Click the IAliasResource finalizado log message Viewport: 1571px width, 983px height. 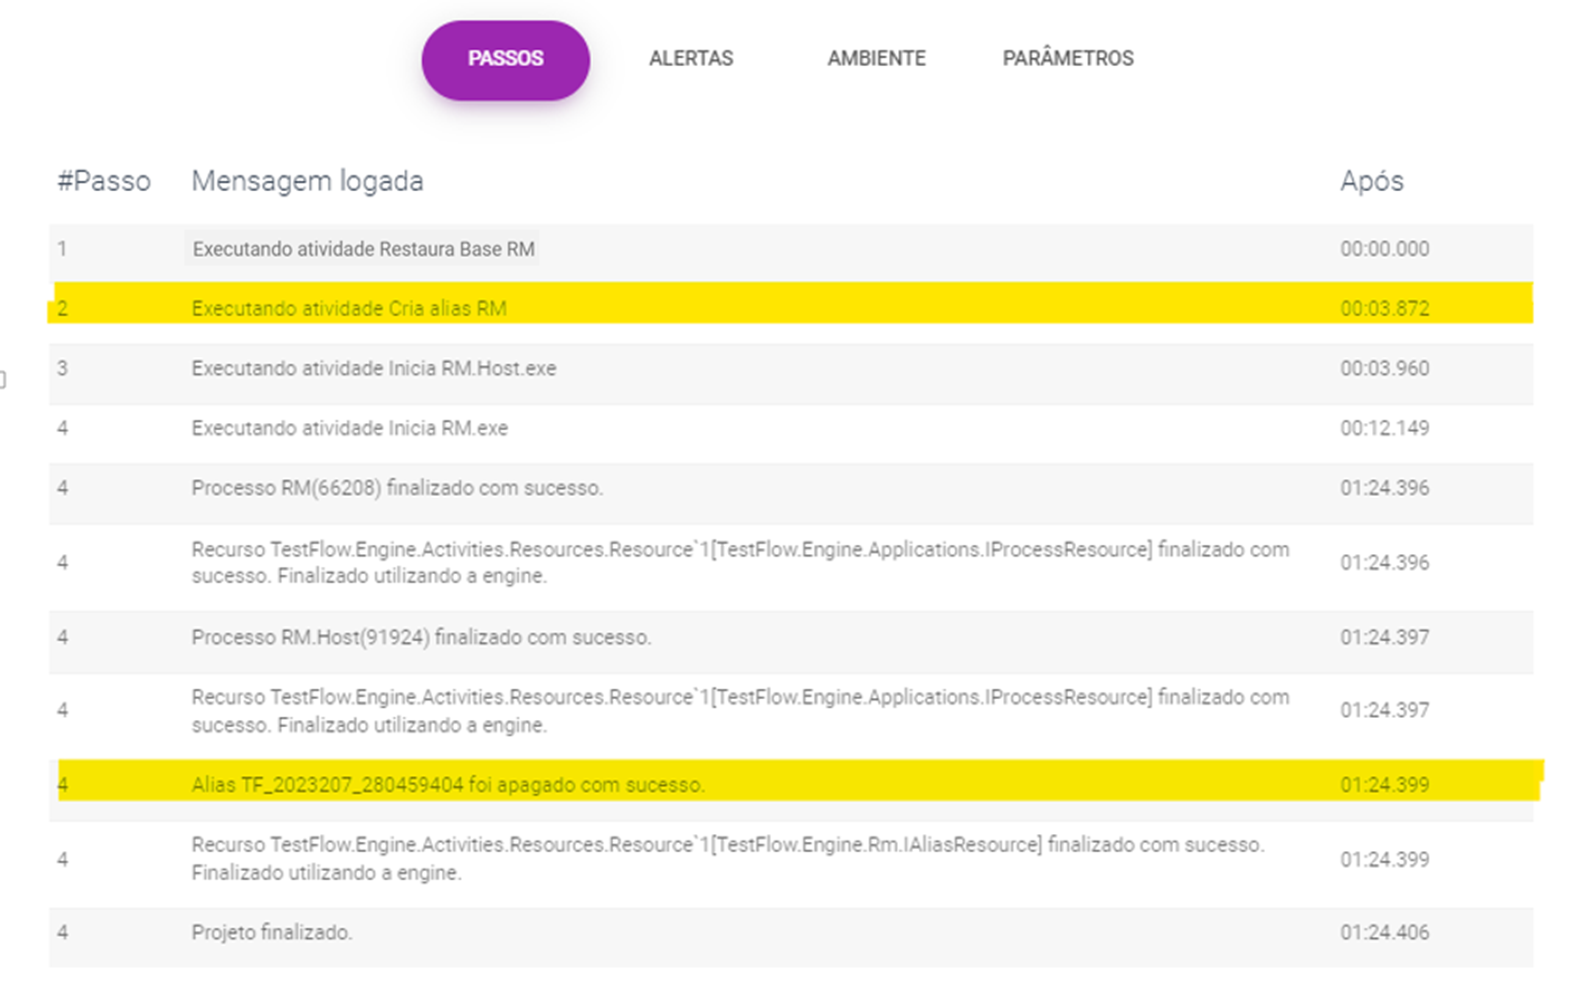coord(727,858)
